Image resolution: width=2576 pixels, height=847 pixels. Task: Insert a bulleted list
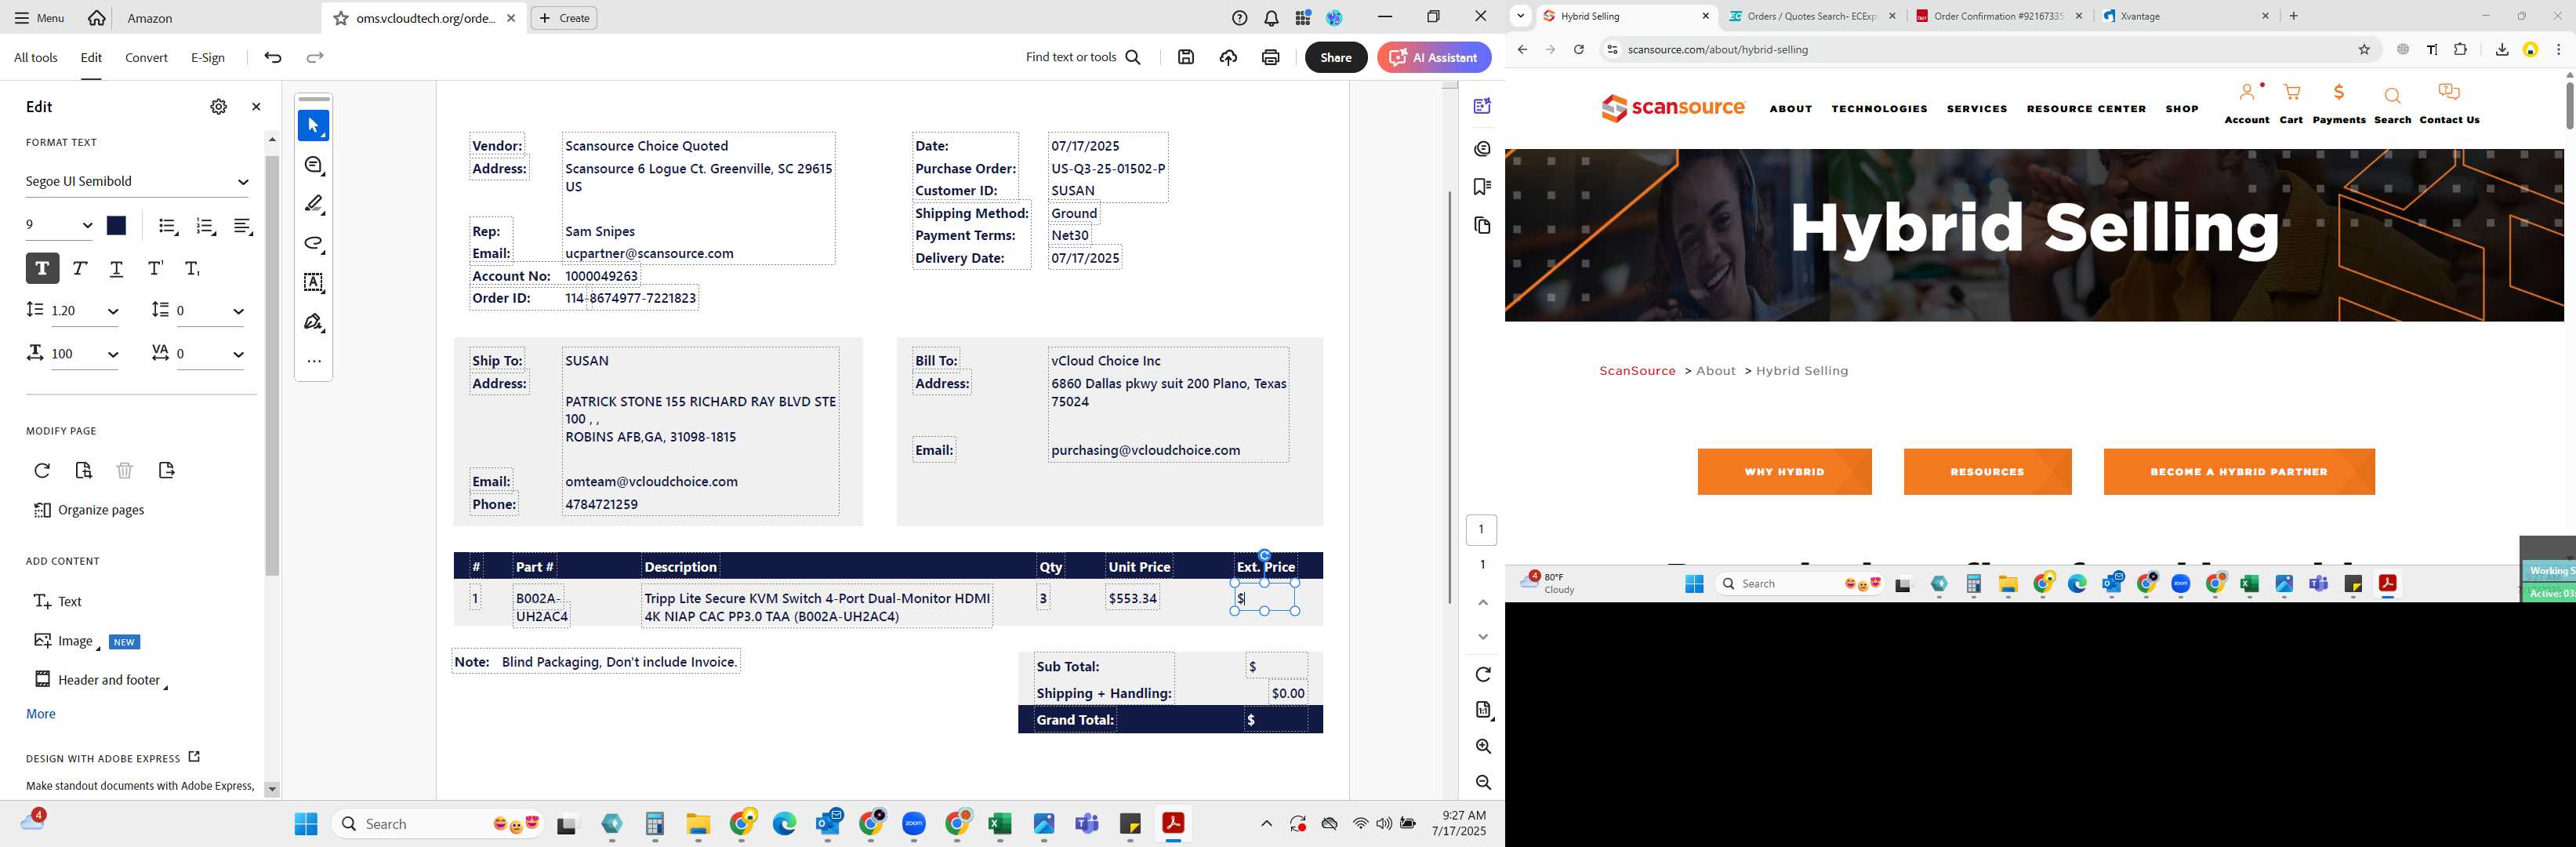[x=168, y=227]
